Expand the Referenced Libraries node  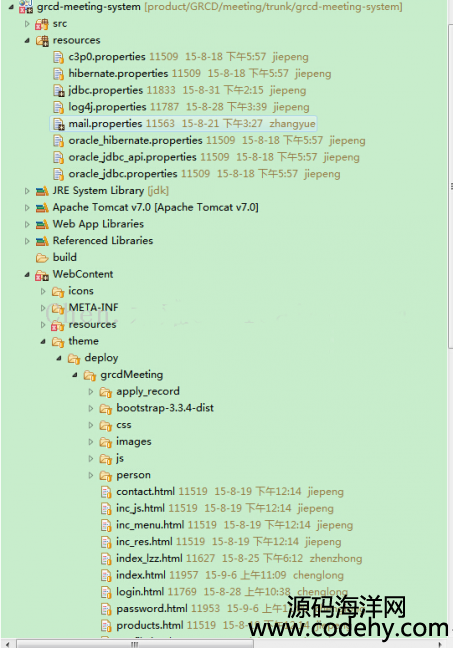(x=27, y=241)
